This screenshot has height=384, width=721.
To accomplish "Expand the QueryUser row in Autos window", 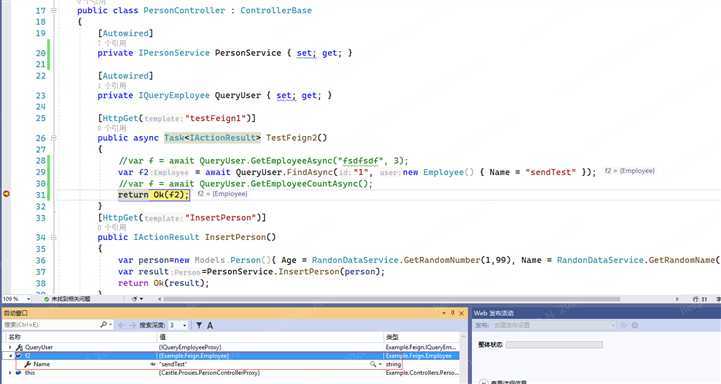I will tap(10, 348).
